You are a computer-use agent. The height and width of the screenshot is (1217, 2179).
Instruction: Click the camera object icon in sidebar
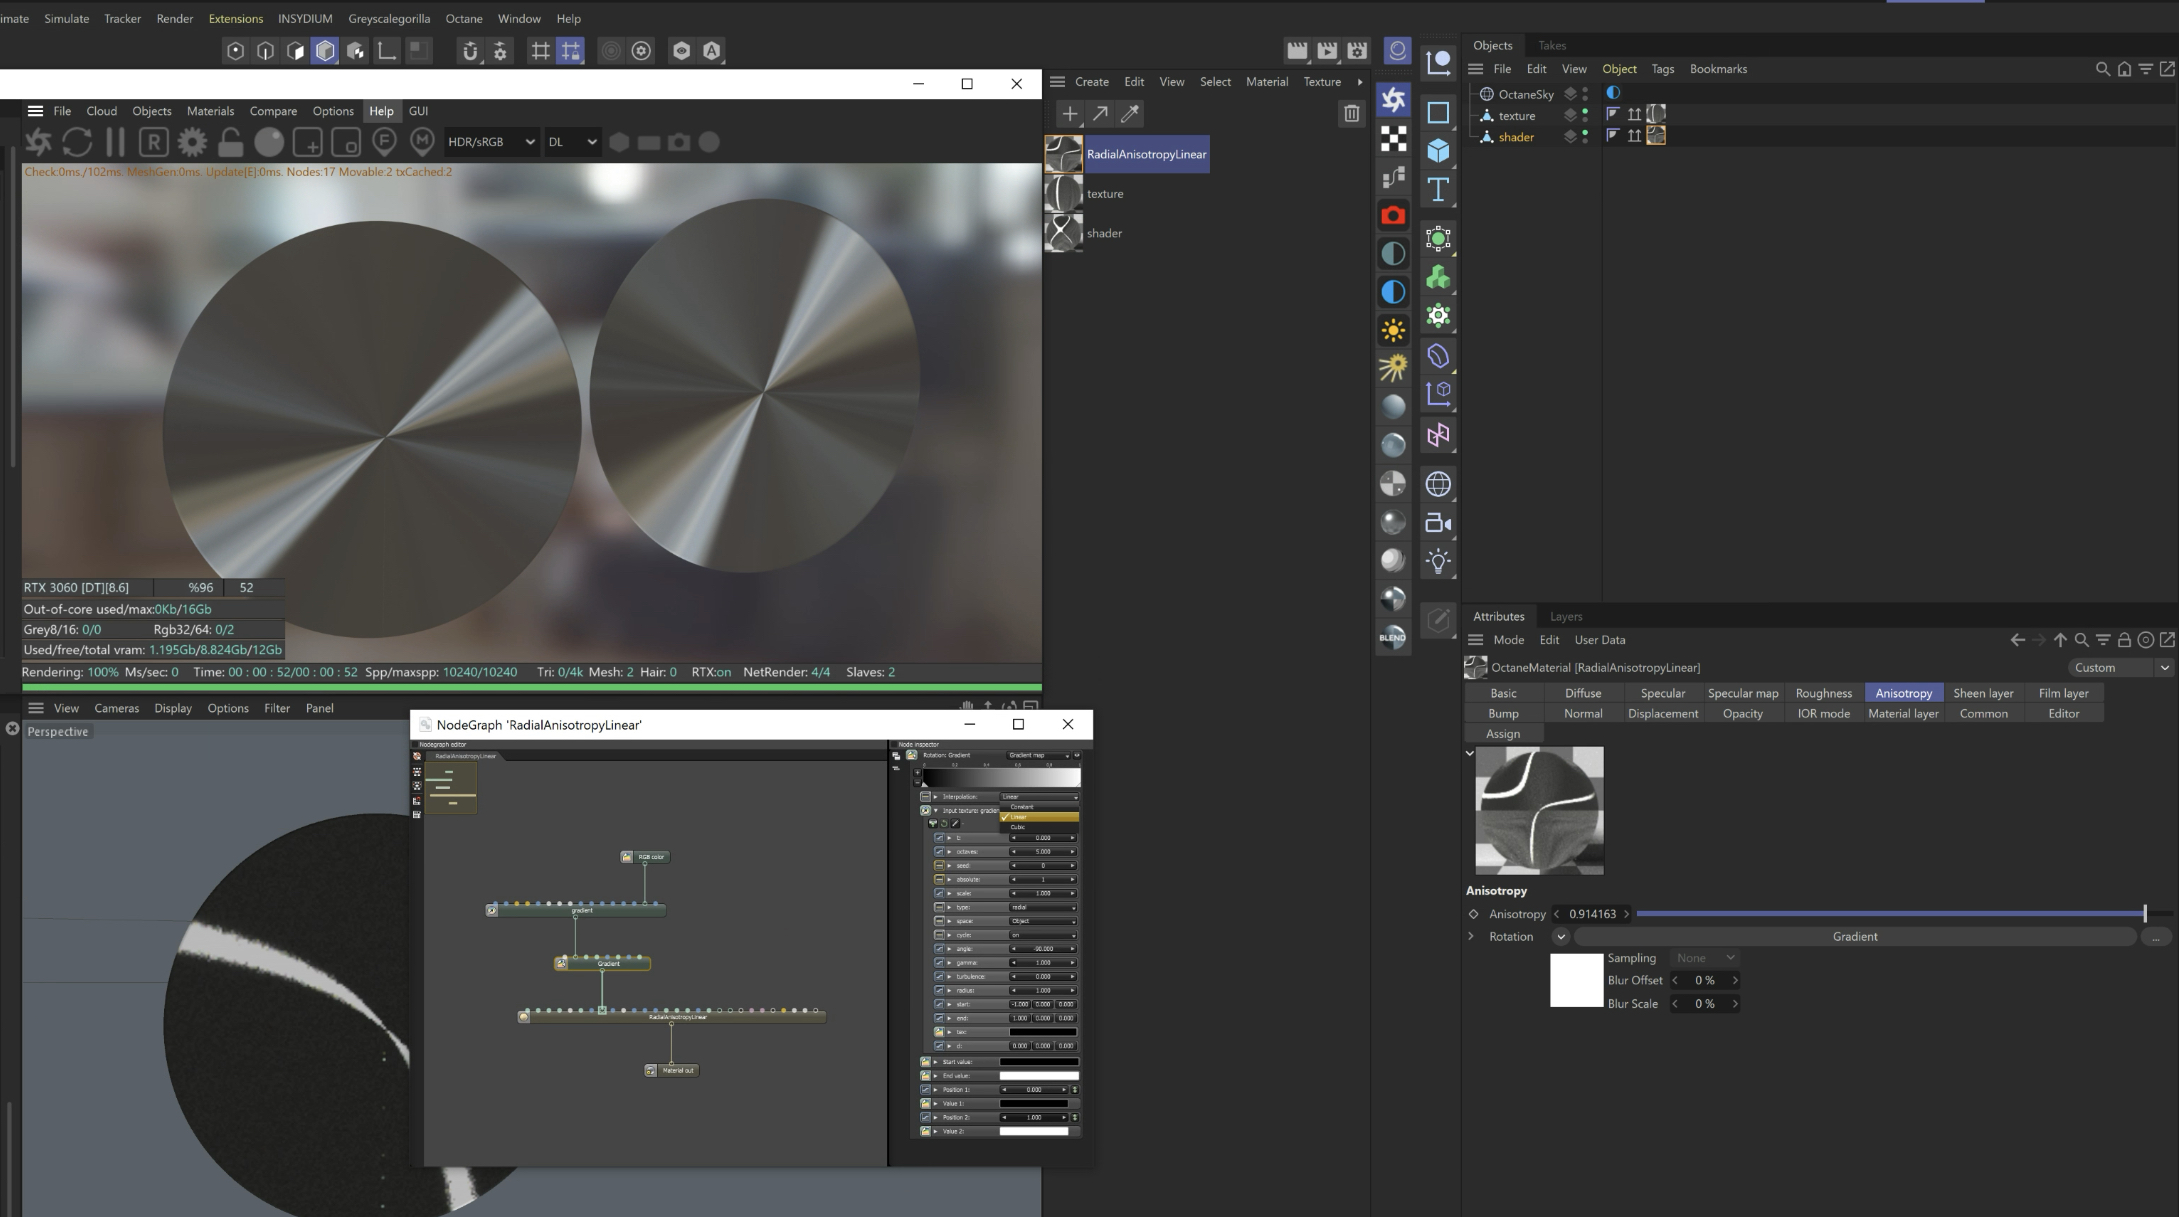pos(1438,523)
